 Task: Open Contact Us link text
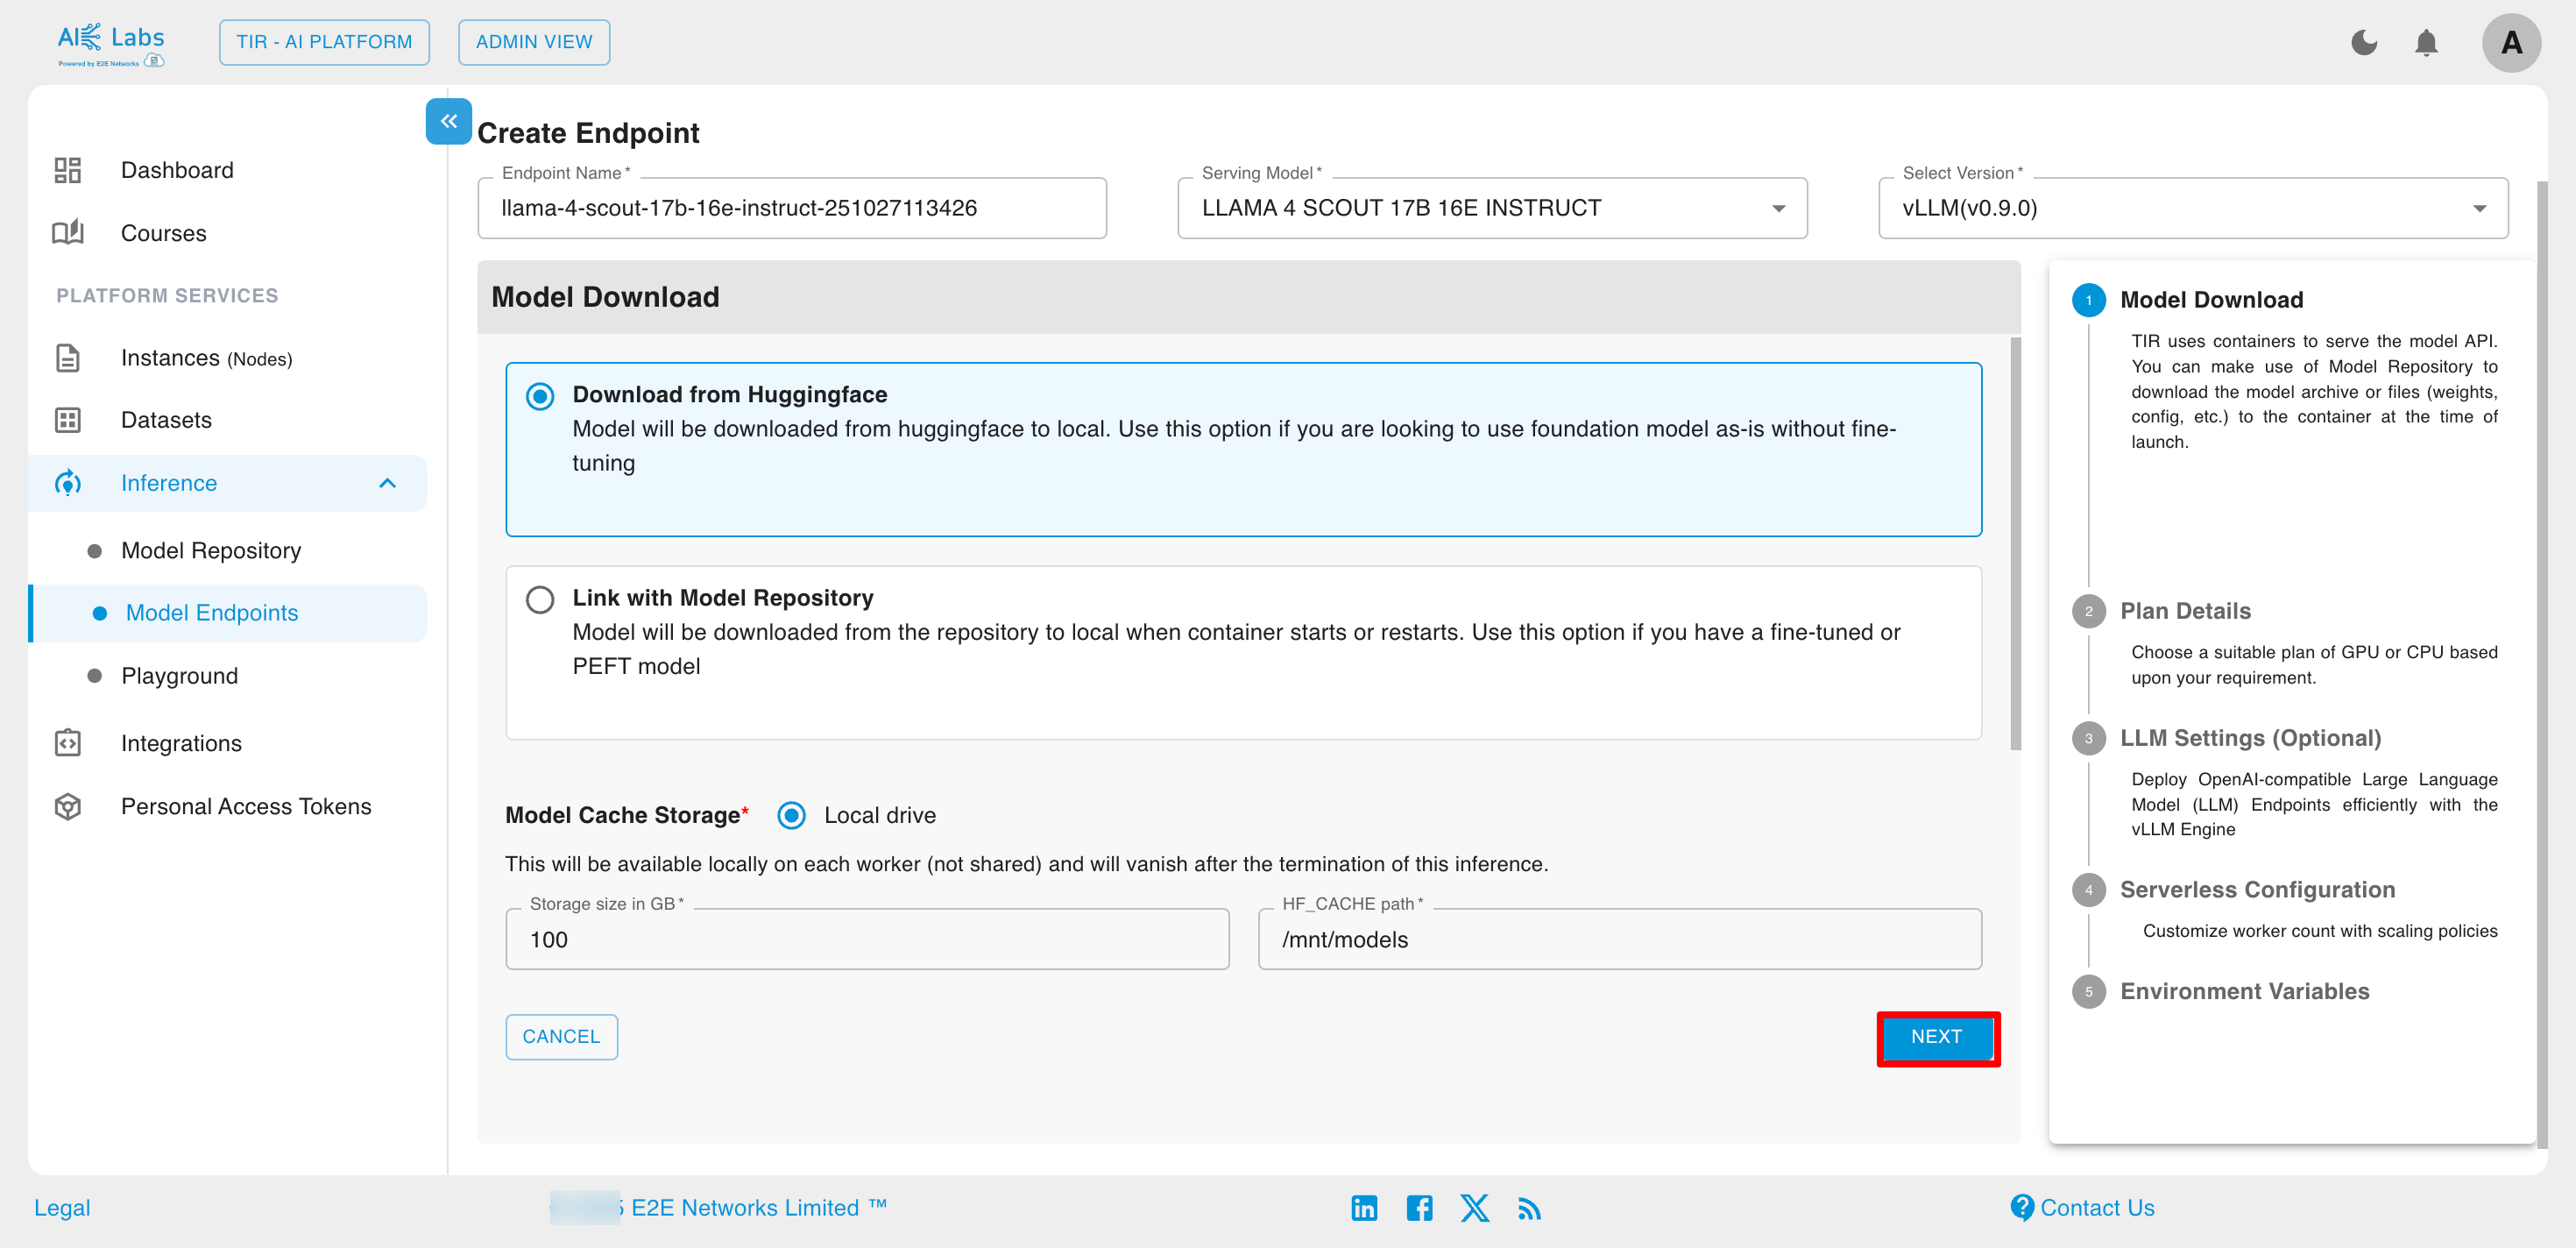[2097, 1208]
